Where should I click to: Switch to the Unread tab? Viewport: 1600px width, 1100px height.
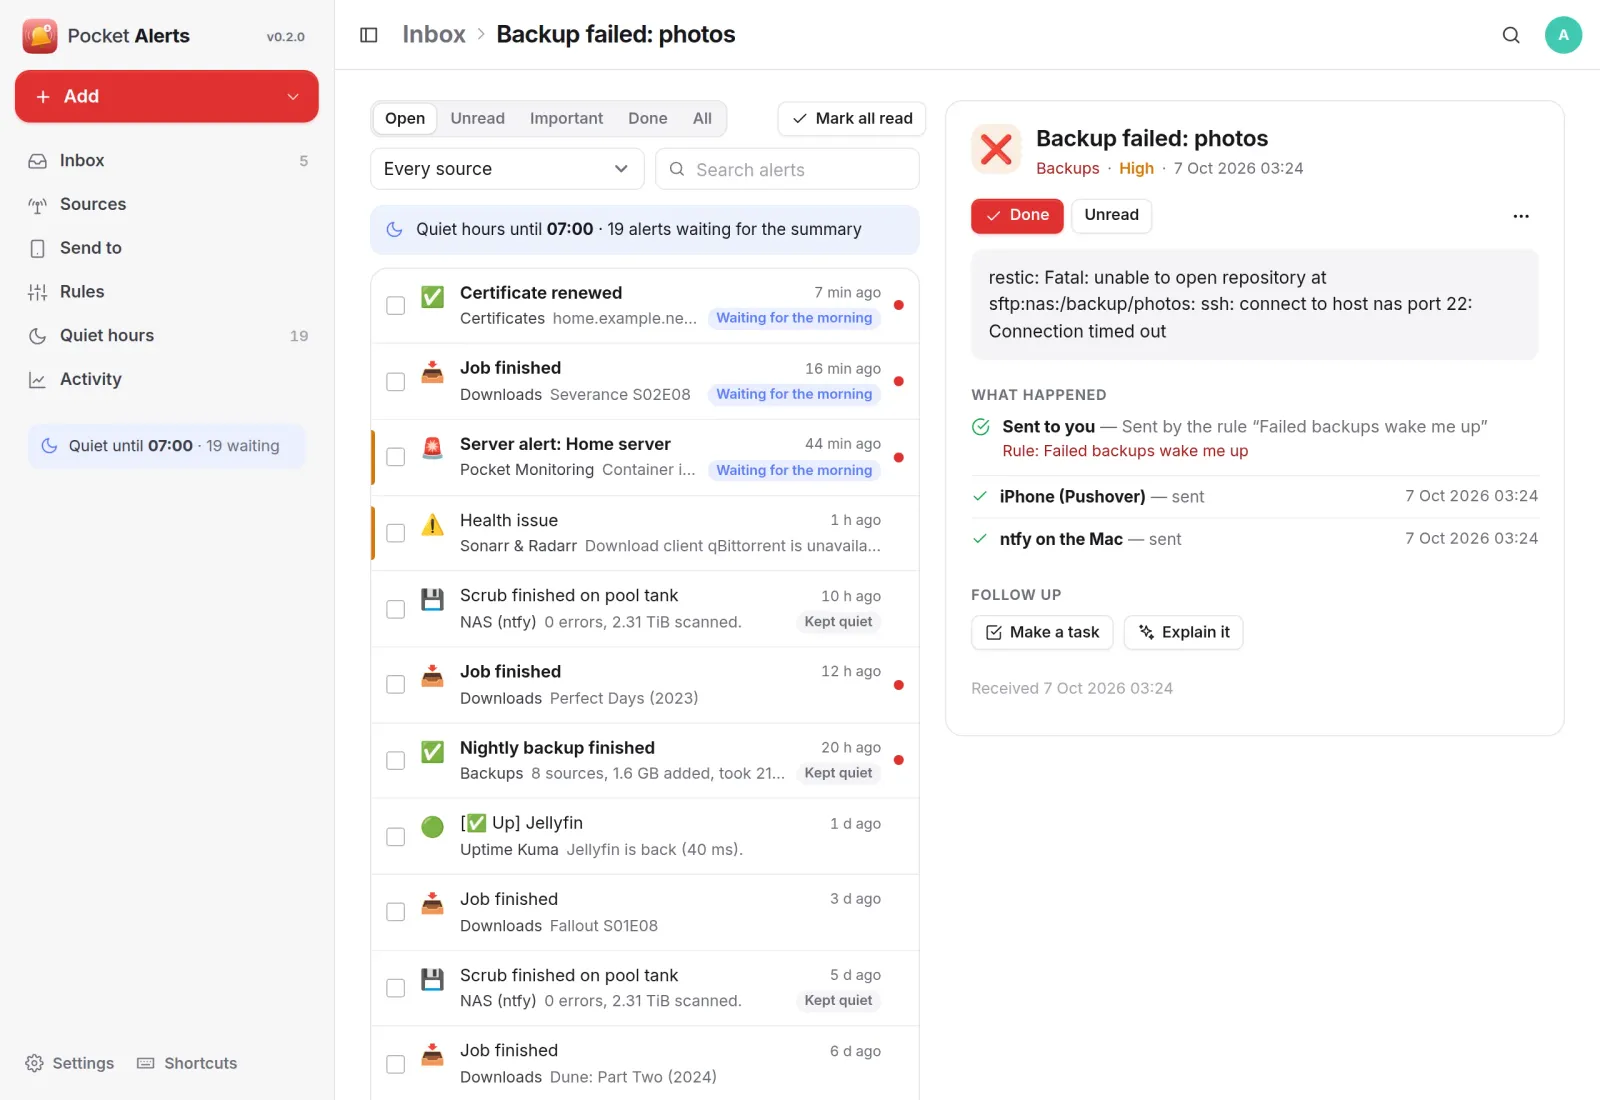click(x=478, y=118)
